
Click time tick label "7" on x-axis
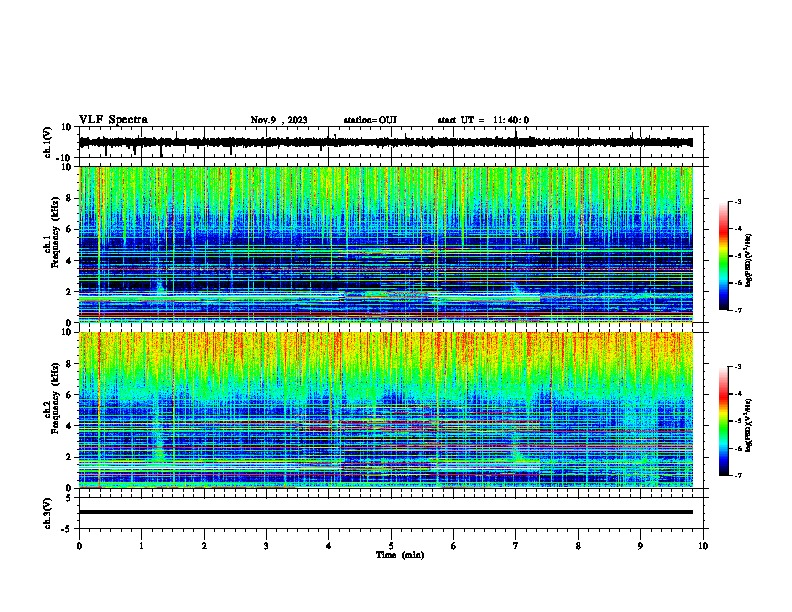(516, 546)
